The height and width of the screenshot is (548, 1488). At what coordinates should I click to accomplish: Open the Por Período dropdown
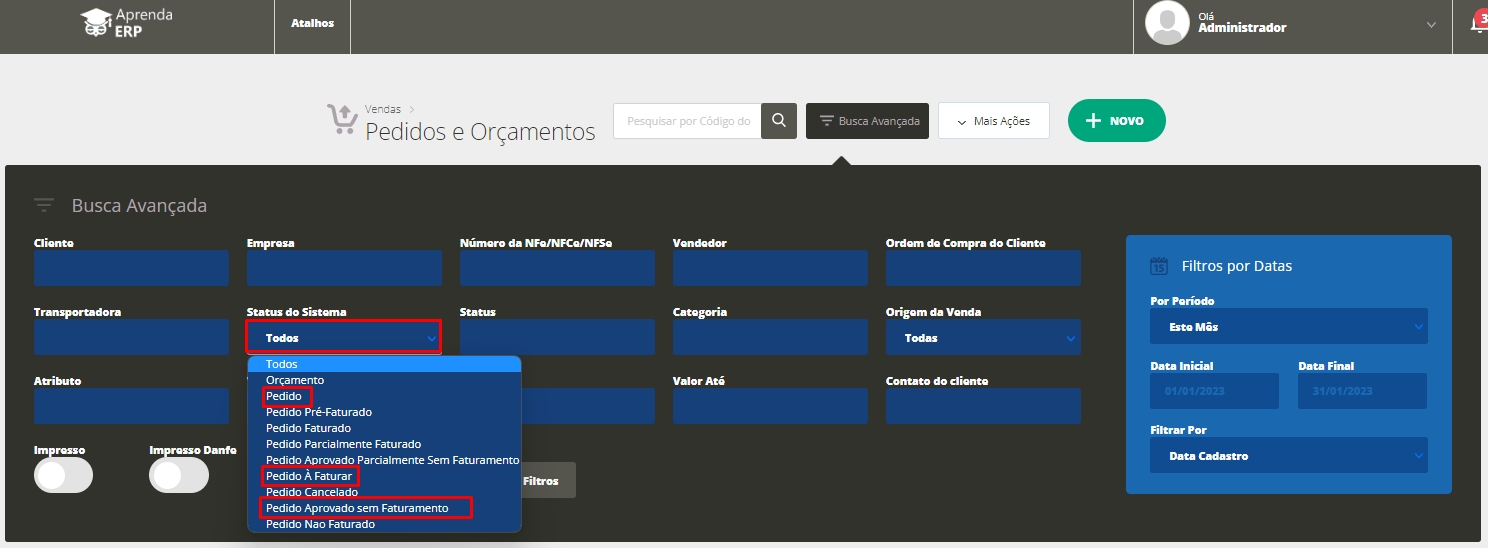[x=1288, y=327]
